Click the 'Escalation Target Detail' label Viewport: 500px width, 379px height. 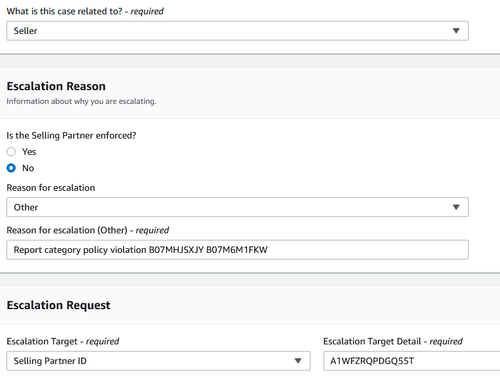[x=393, y=341]
